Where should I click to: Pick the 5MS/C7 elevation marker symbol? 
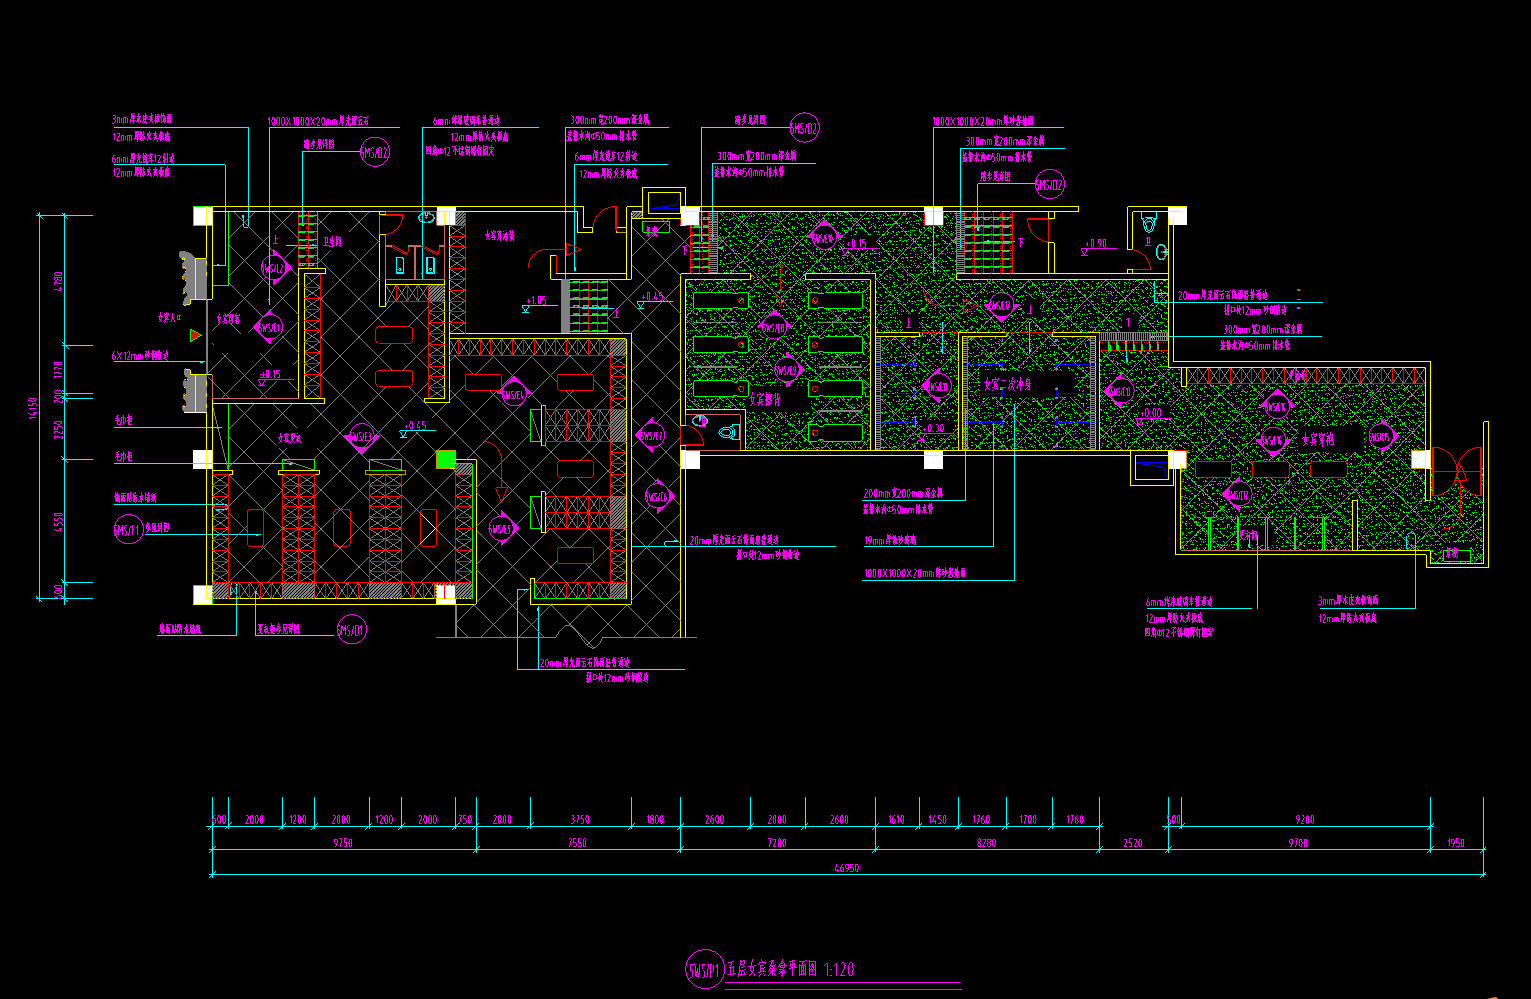pos(650,435)
